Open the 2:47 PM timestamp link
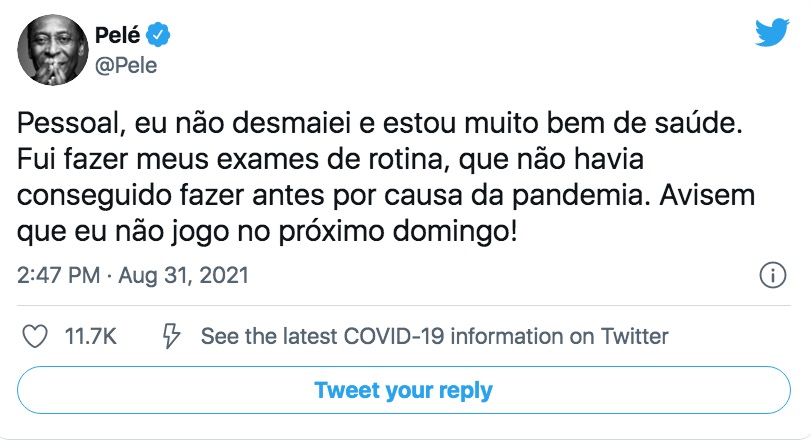 click(56, 274)
